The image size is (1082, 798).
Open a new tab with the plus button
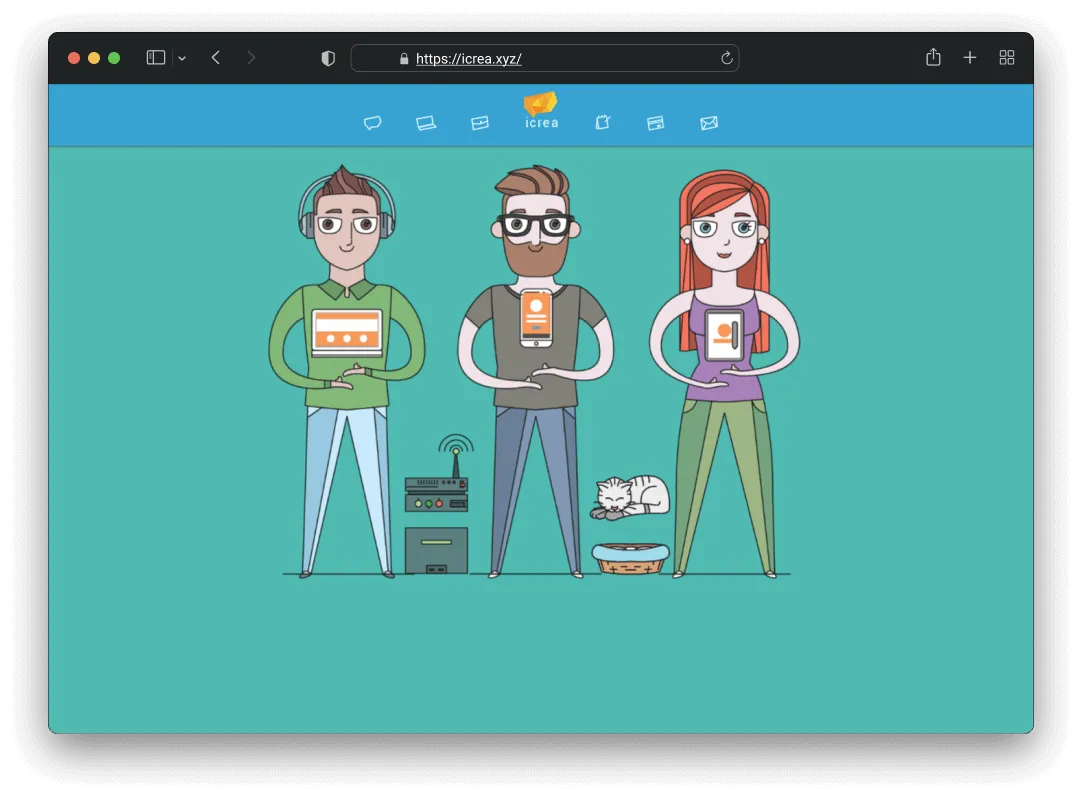coord(969,57)
